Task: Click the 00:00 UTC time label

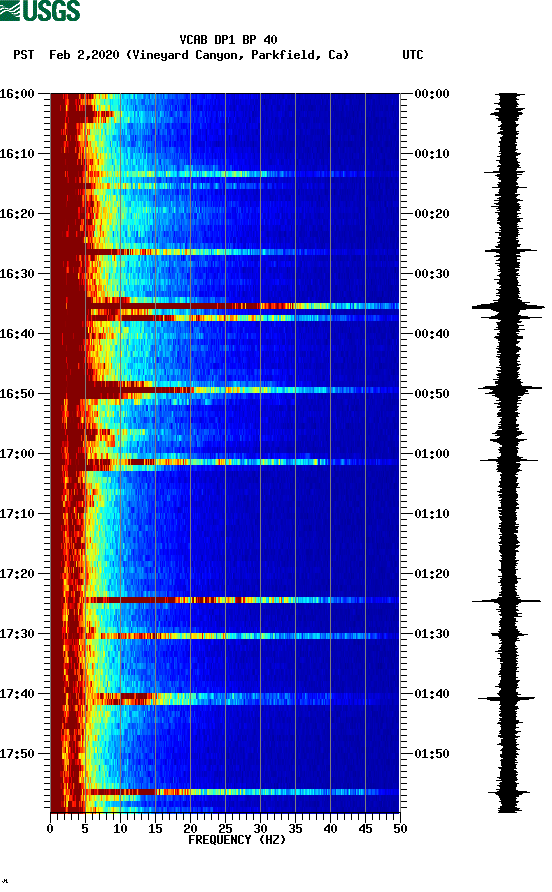Action: [432, 94]
